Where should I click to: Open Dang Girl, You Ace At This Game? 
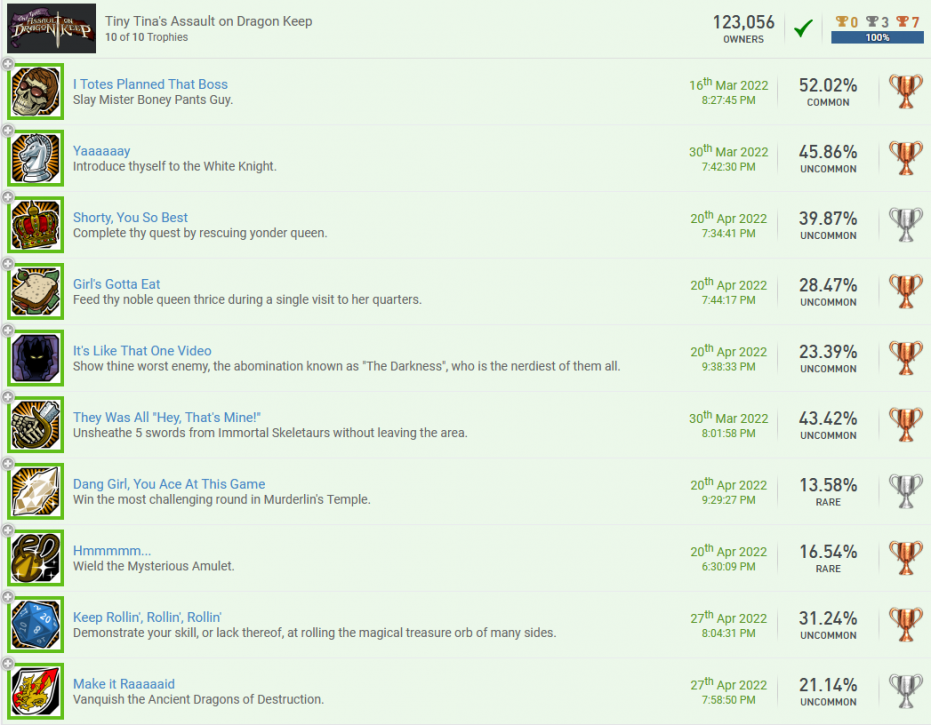point(169,484)
